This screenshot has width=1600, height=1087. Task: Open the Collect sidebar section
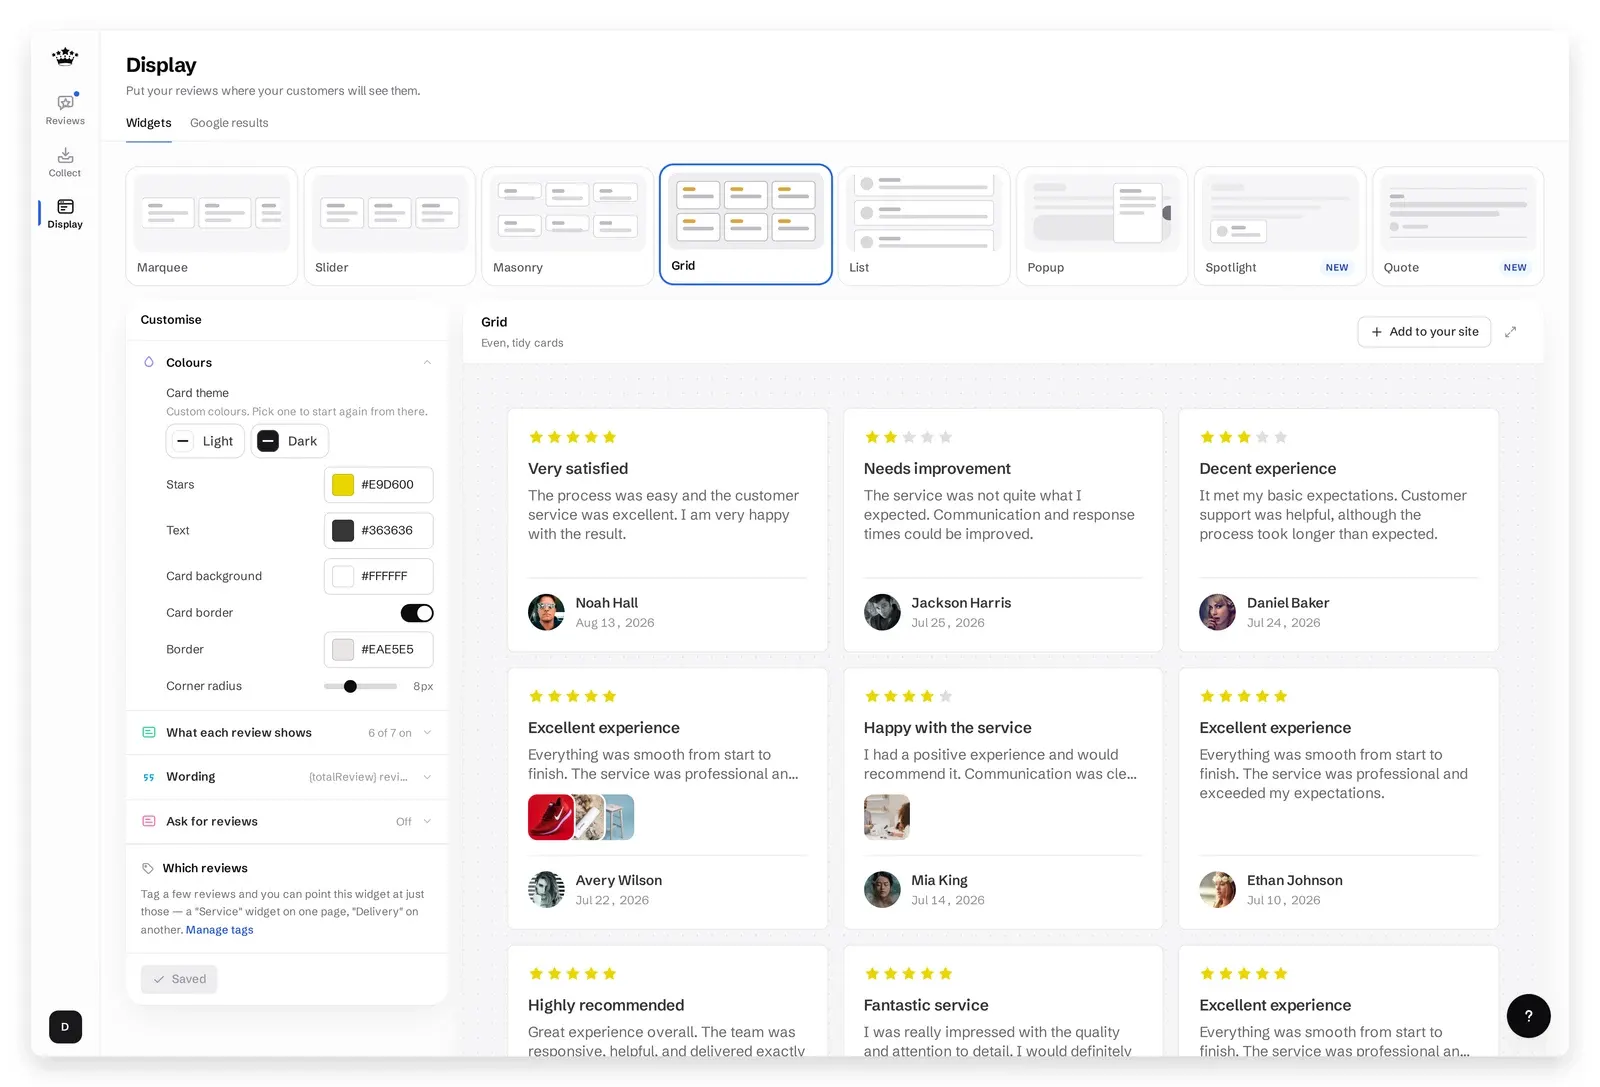(x=65, y=162)
